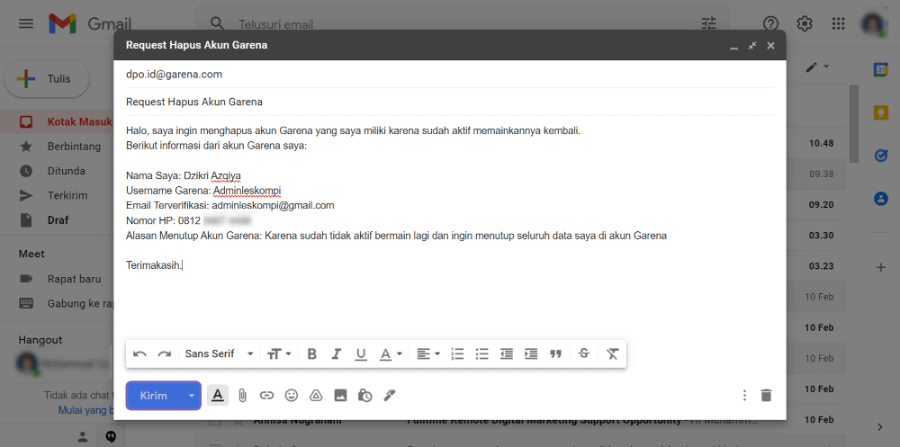The width and height of the screenshot is (900, 447).
Task: Open the account profile picture
Action: click(874, 24)
